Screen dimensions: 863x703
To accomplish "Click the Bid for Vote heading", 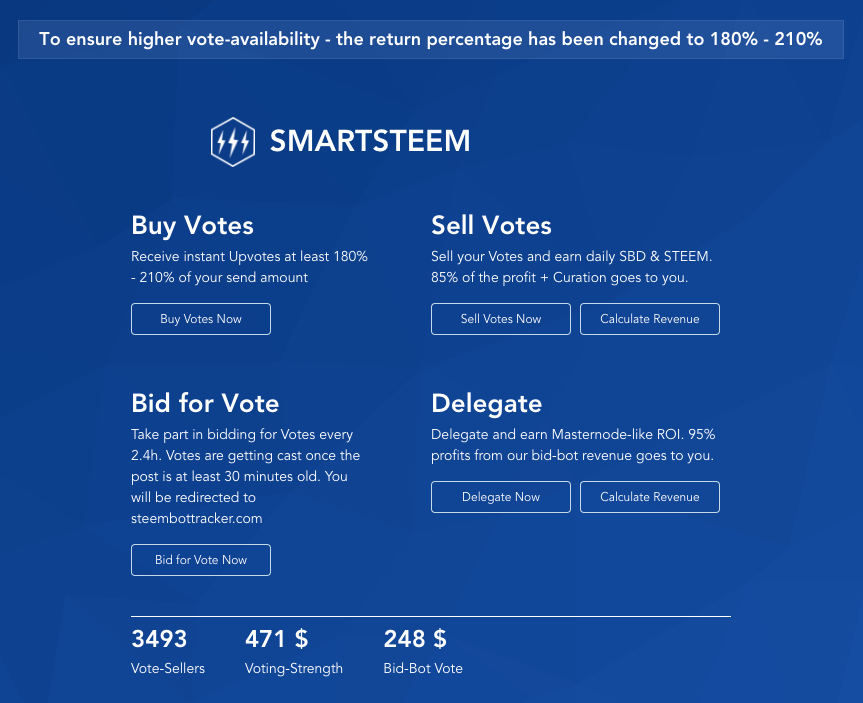I will click(x=205, y=403).
